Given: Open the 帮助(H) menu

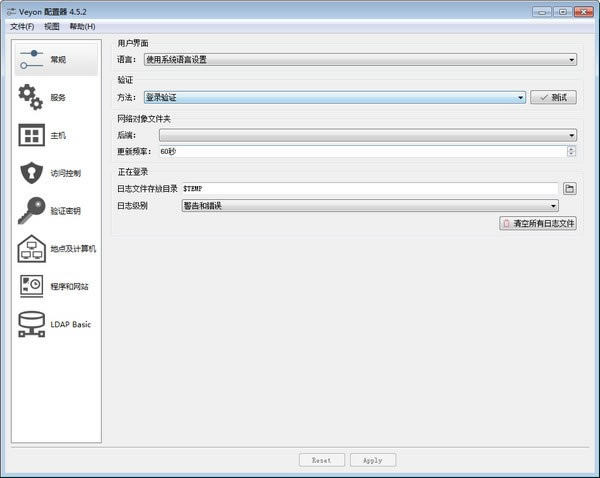Looking at the screenshot, I should point(83,26).
